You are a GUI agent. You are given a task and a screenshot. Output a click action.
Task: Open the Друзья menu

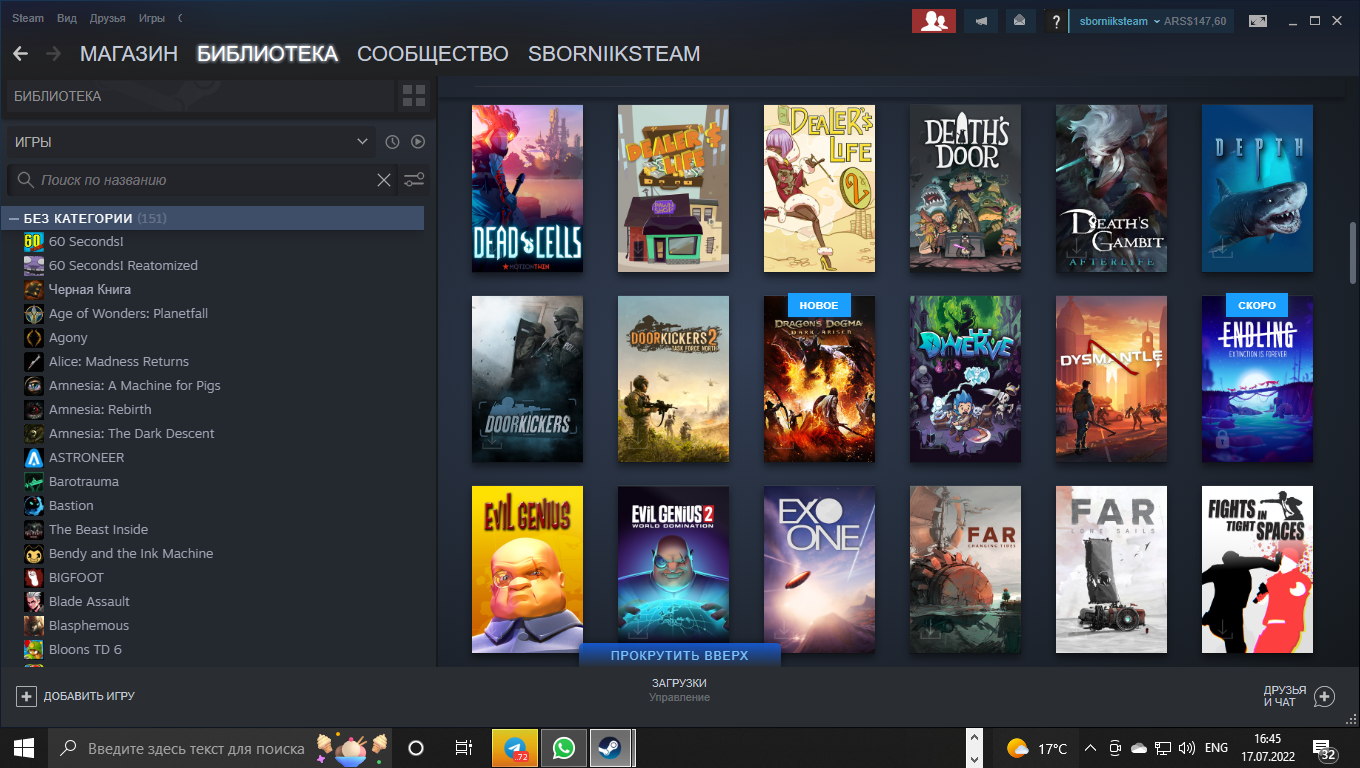[x=108, y=19]
